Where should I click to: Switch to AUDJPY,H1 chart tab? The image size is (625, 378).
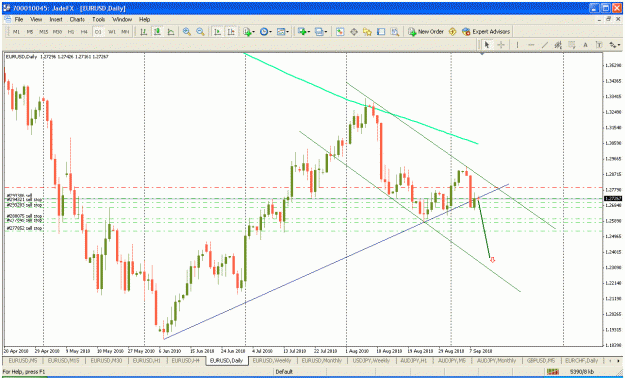click(413, 361)
